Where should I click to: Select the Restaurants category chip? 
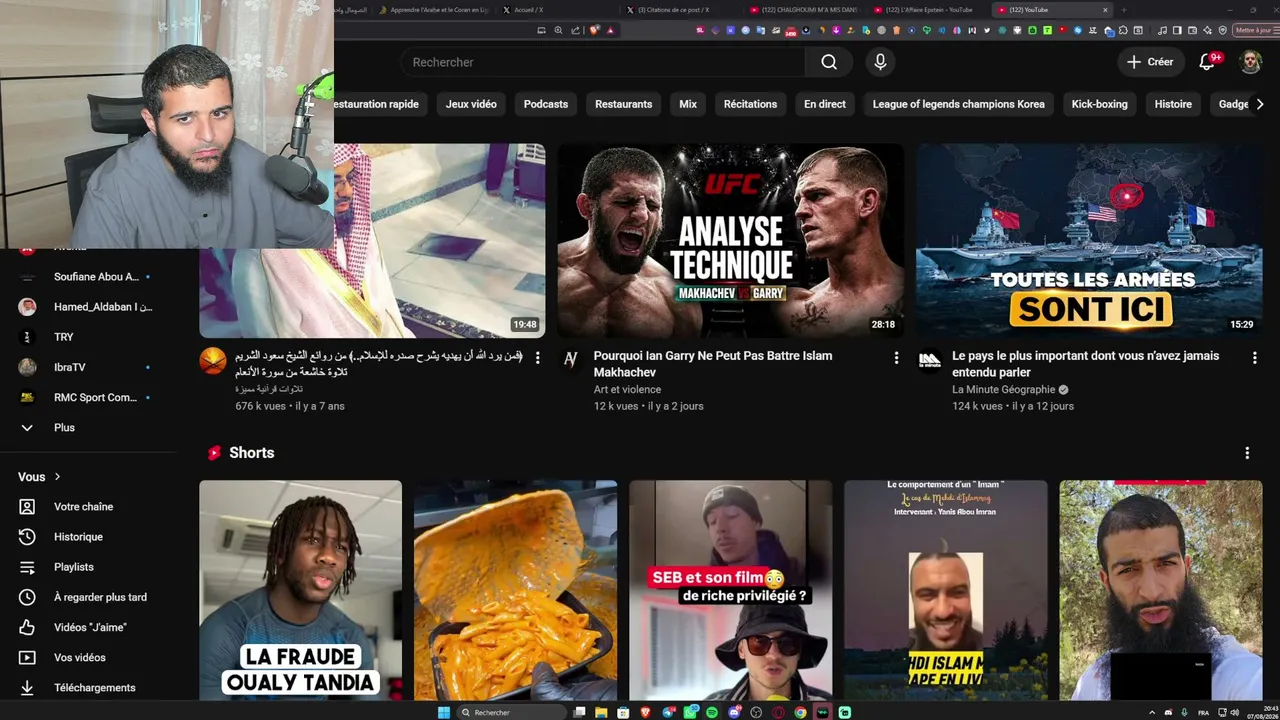point(623,104)
